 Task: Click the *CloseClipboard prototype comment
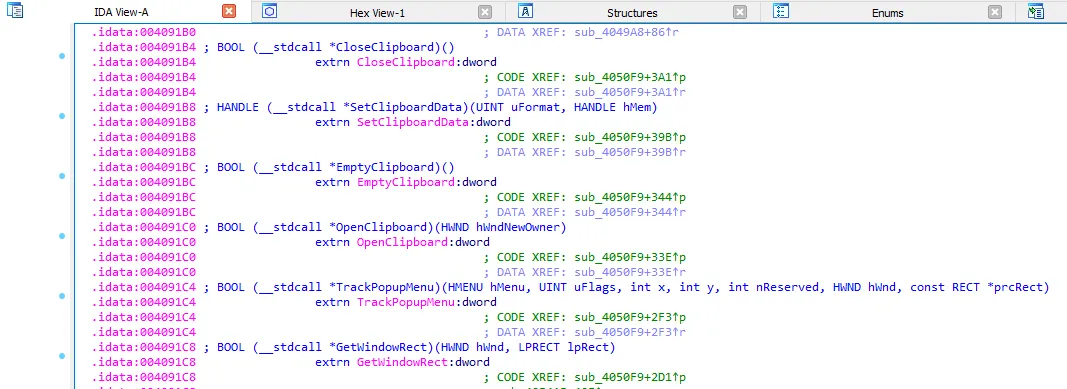328,47
